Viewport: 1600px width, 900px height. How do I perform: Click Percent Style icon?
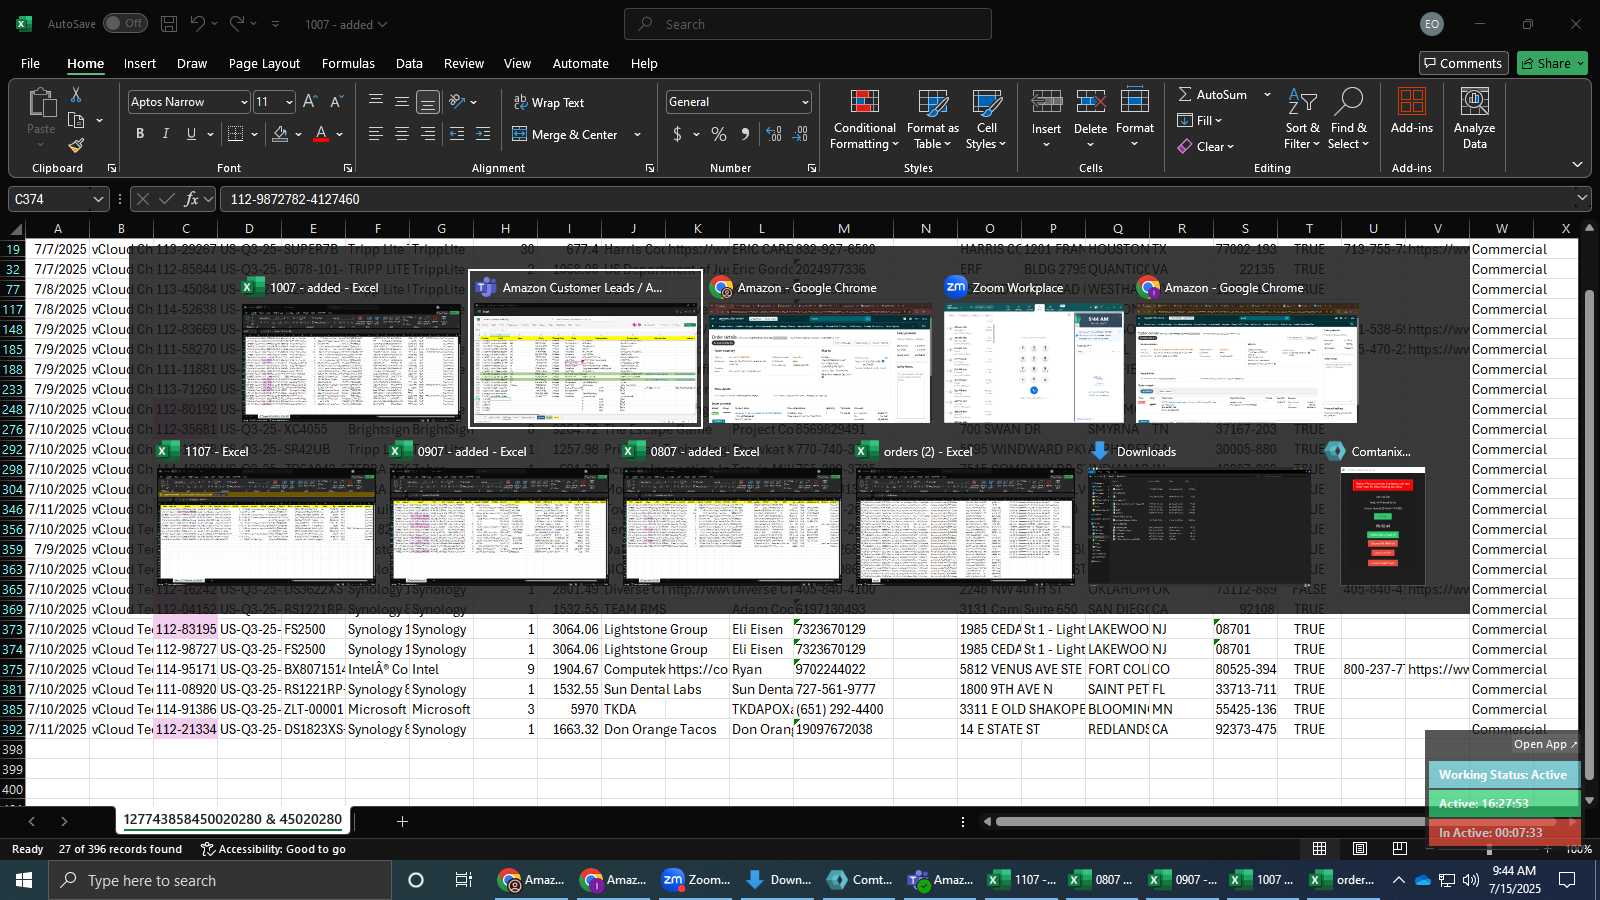719,134
